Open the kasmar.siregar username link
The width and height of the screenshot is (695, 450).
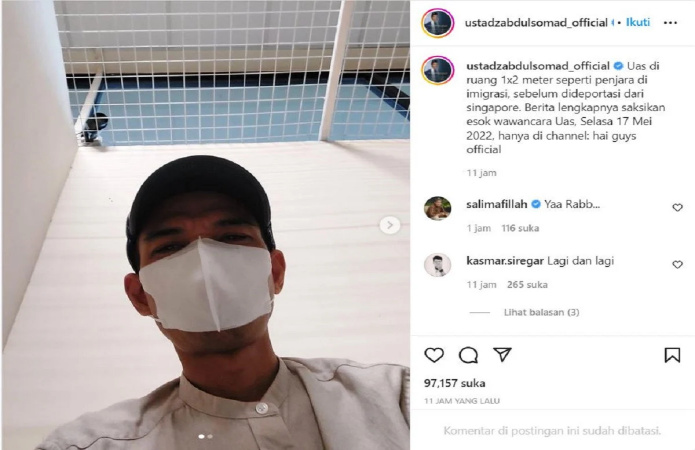coord(505,261)
